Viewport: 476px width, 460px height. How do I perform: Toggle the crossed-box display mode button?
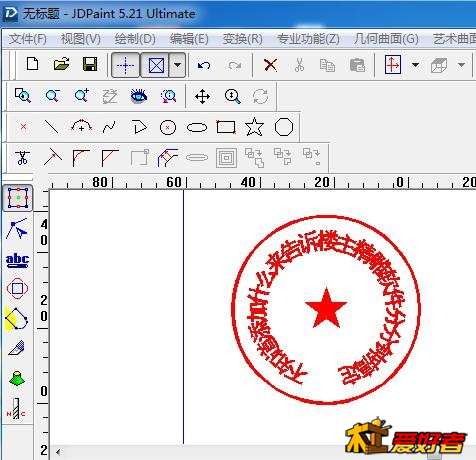coord(156,65)
